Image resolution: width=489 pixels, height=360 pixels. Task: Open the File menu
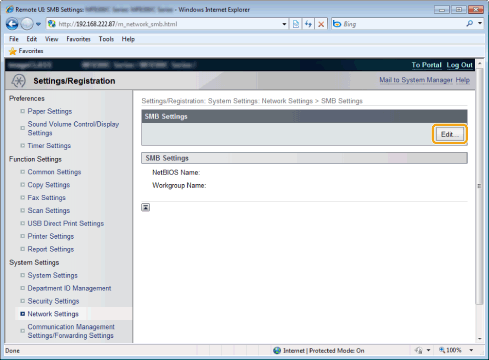[x=14, y=39]
